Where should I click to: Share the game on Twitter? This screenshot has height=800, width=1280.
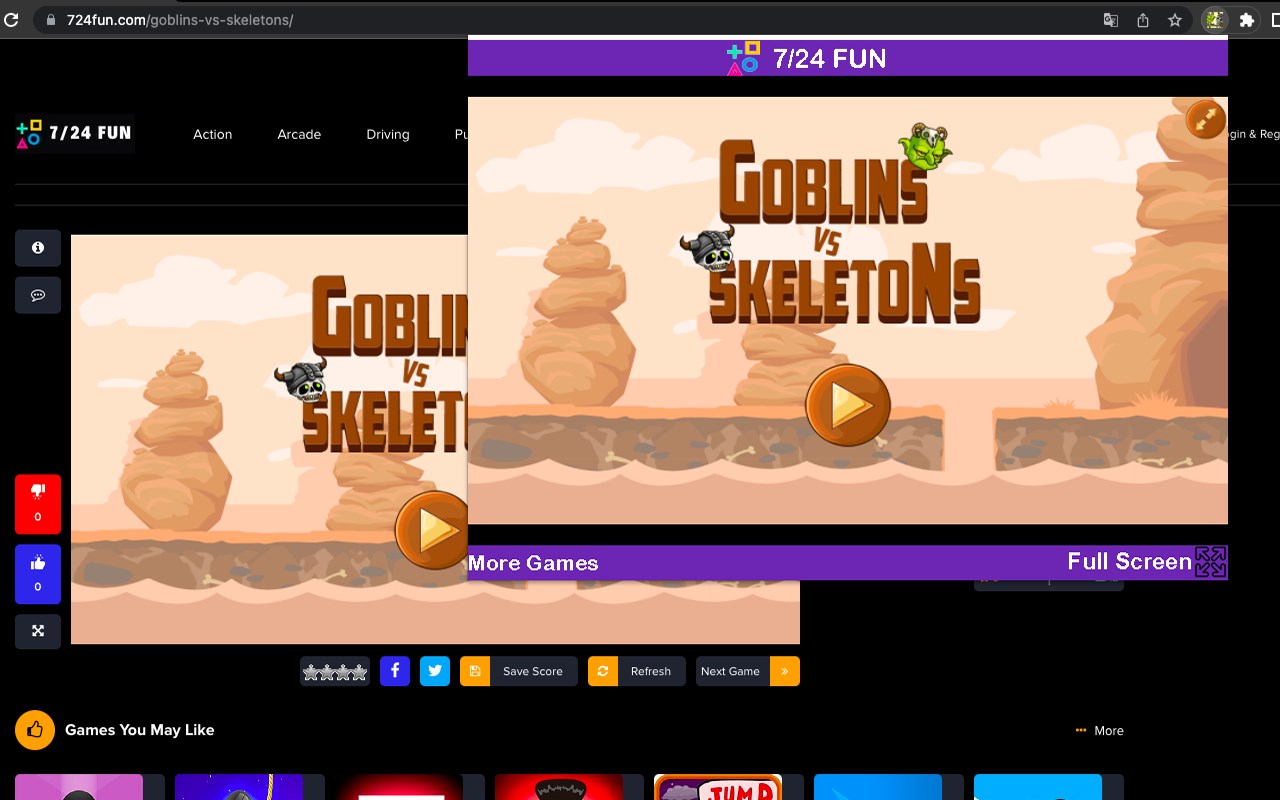click(x=435, y=671)
